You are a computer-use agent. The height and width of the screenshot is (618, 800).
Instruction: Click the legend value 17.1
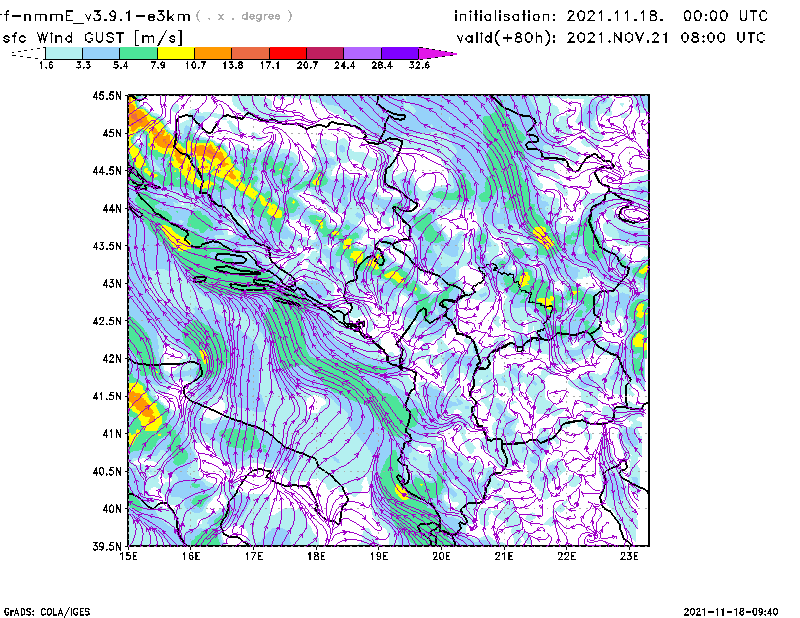tap(270, 65)
